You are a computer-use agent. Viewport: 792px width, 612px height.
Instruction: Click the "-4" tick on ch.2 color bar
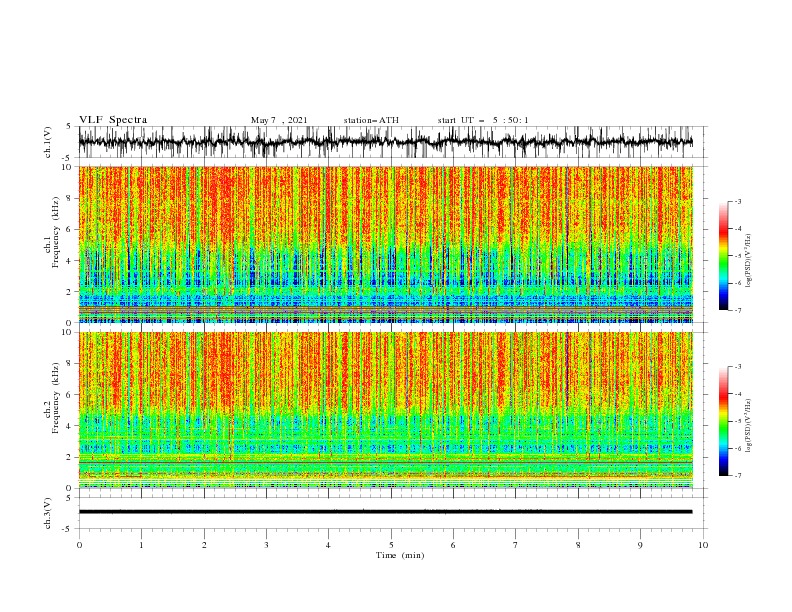click(x=737, y=394)
